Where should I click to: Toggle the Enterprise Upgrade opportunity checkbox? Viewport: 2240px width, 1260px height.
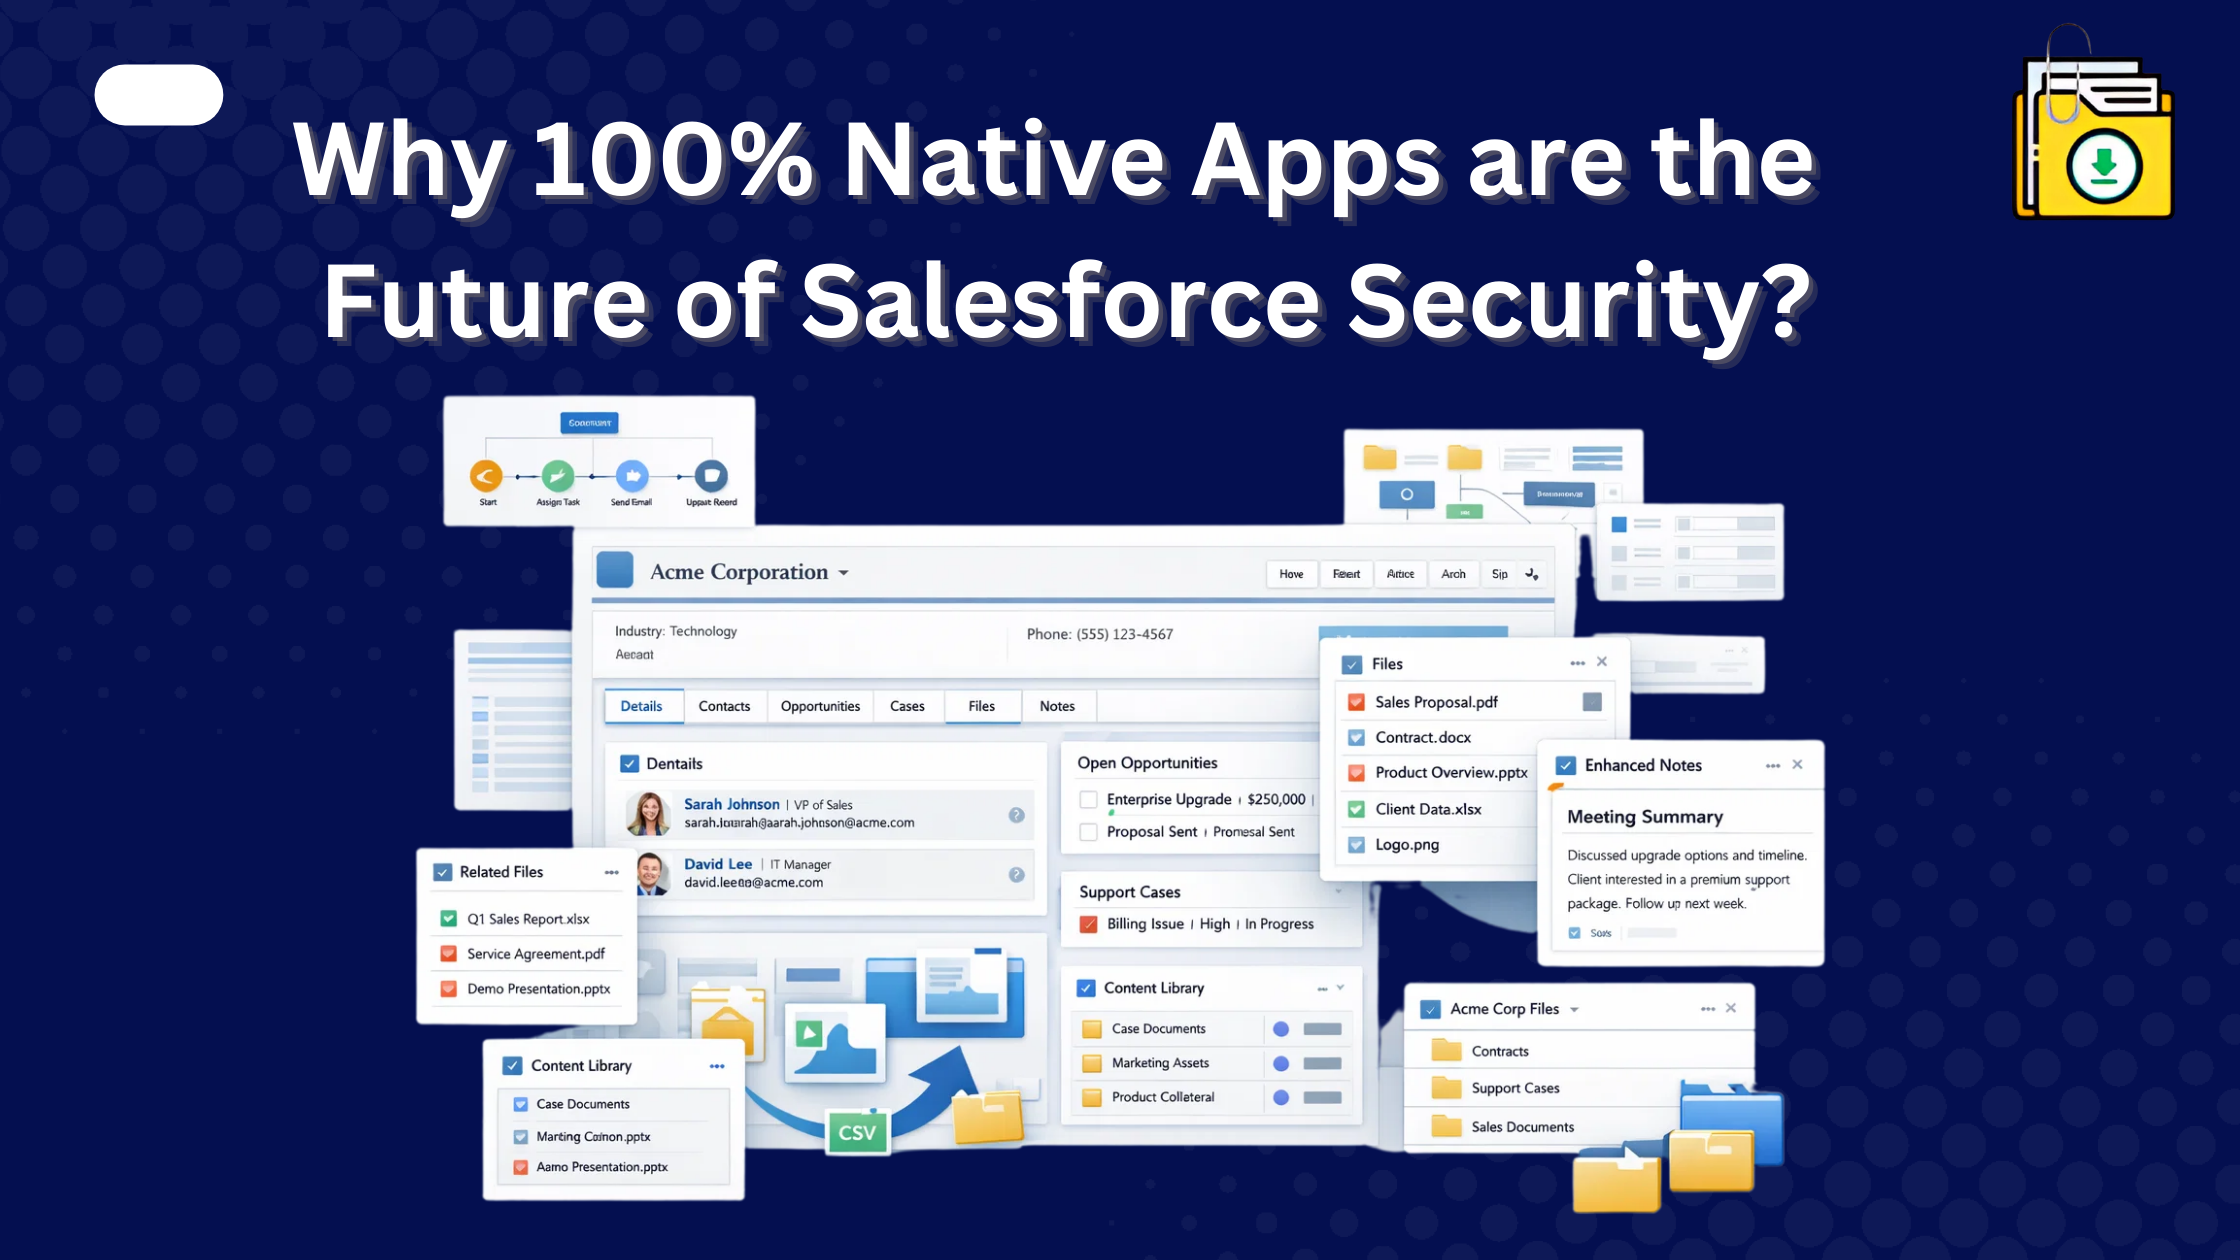[x=1088, y=799]
